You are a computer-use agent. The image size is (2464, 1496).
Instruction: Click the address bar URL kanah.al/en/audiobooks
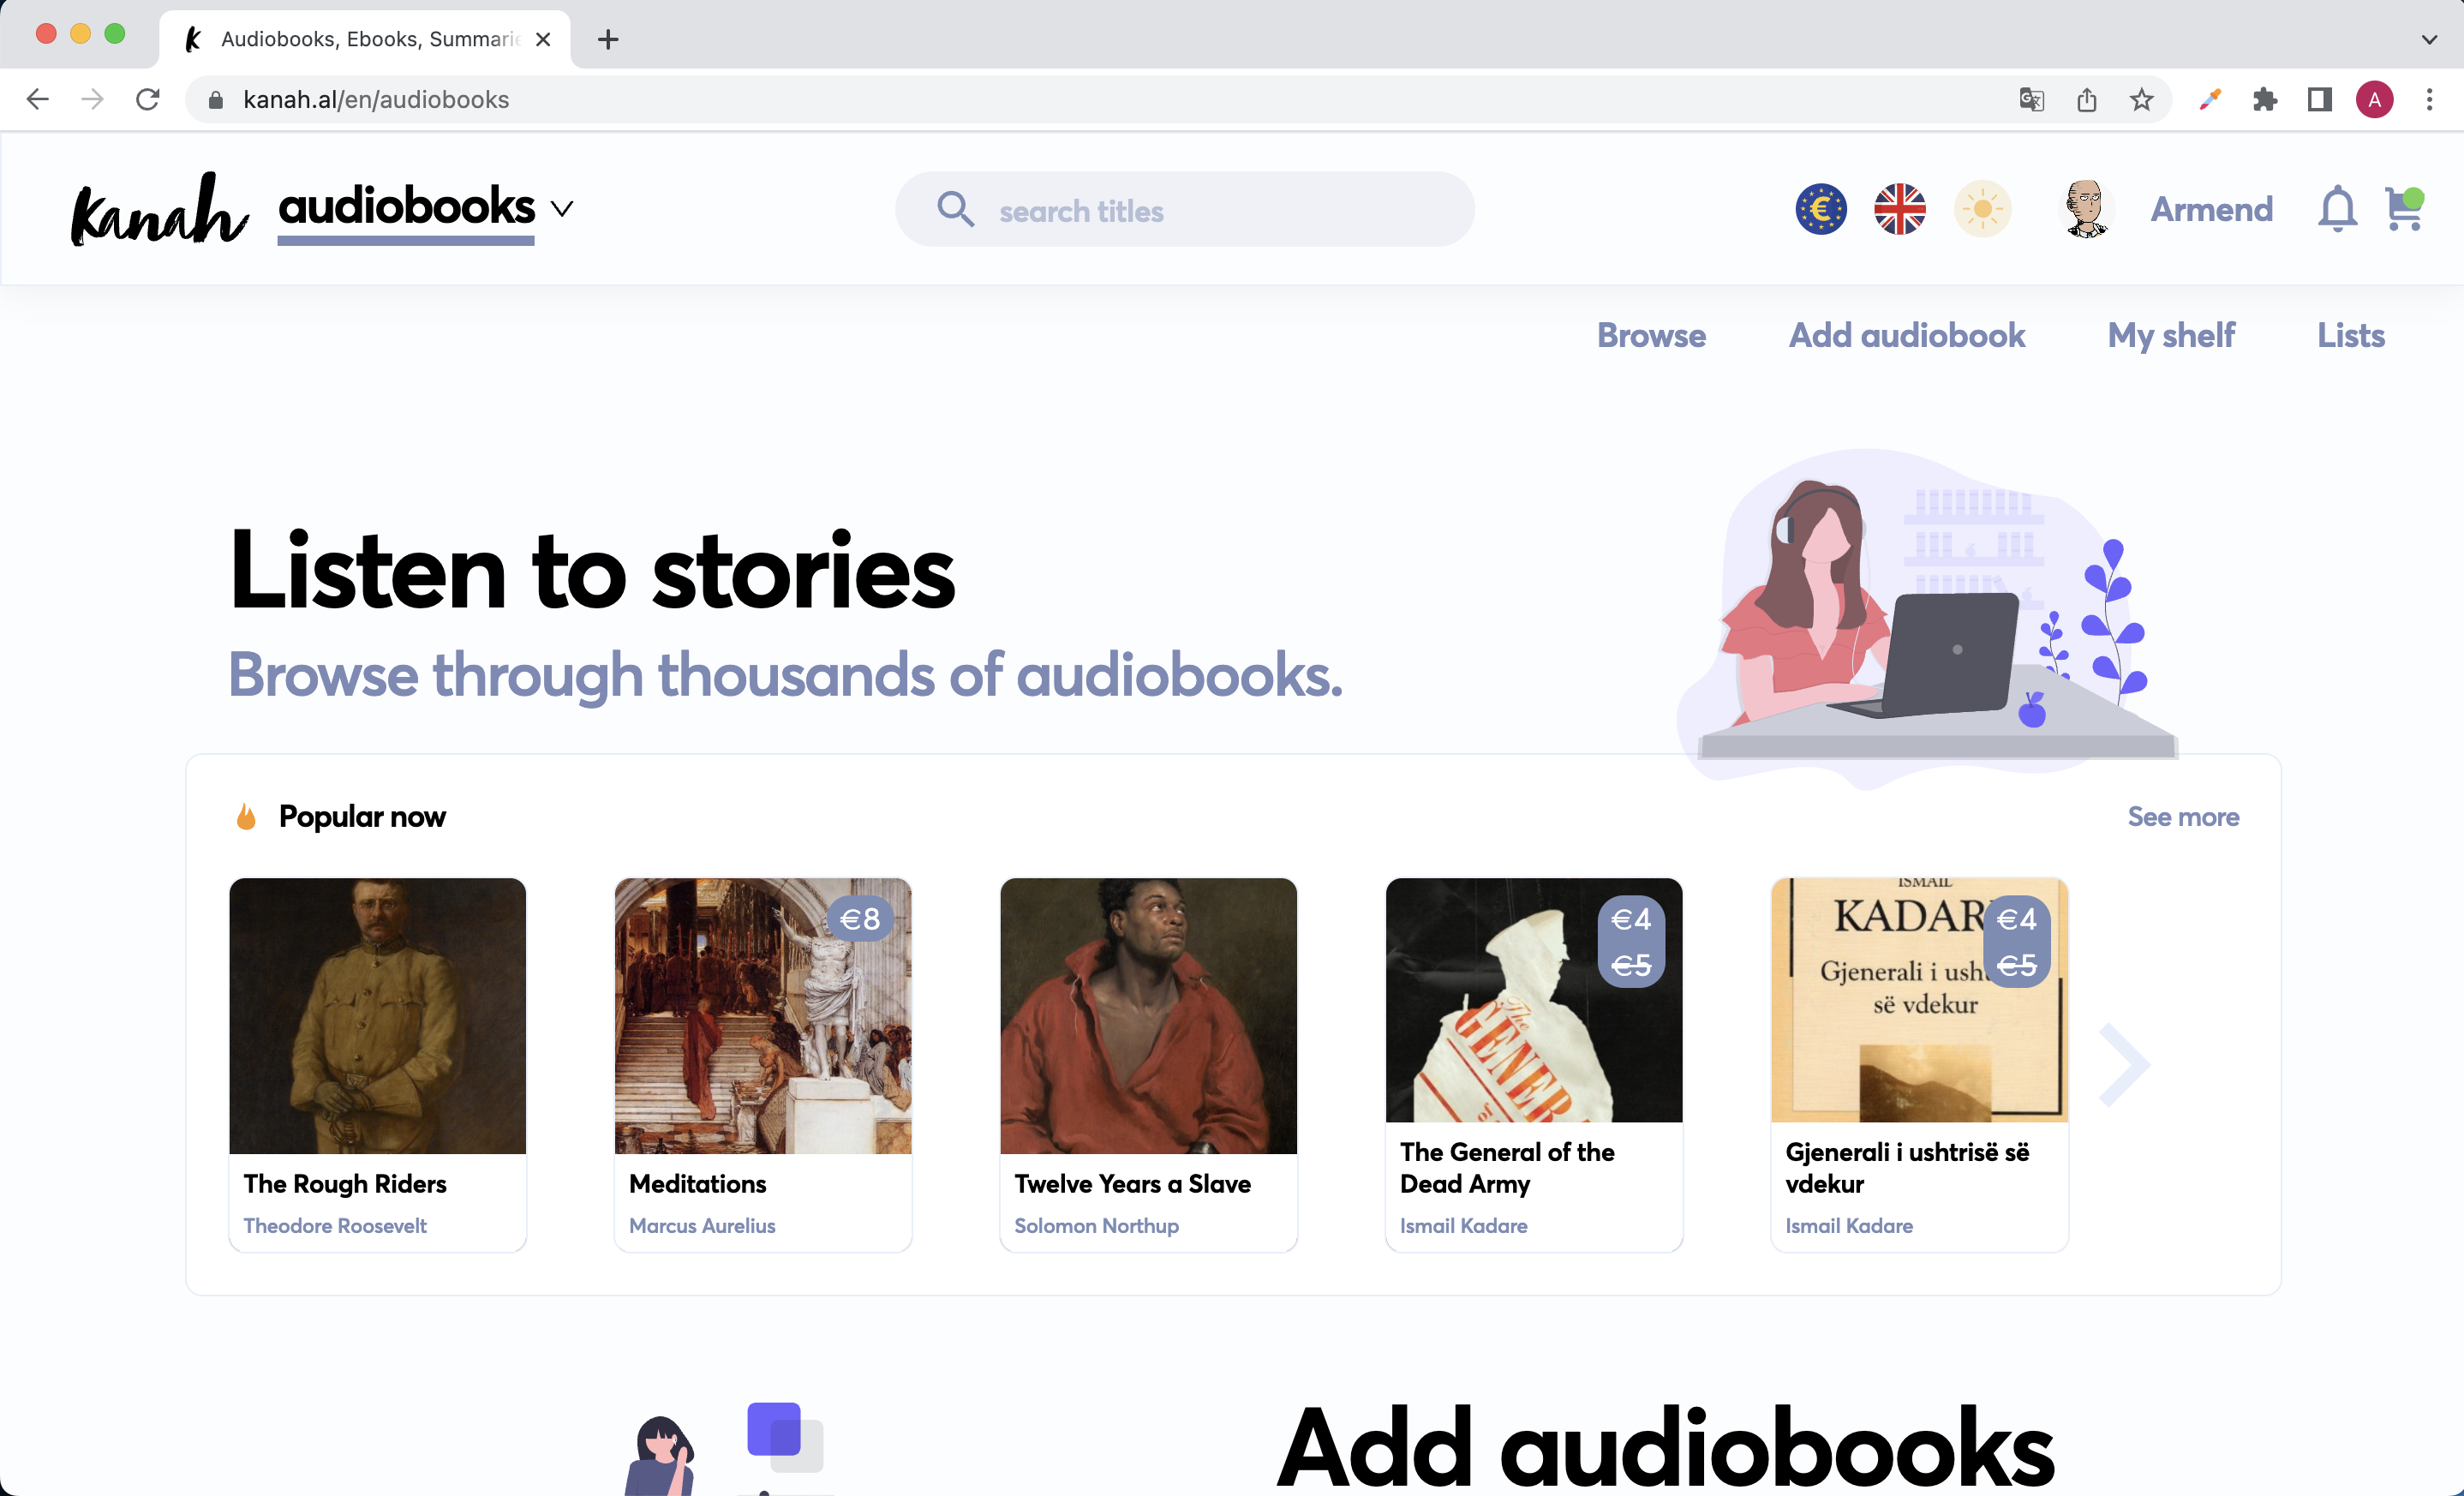tap(376, 100)
